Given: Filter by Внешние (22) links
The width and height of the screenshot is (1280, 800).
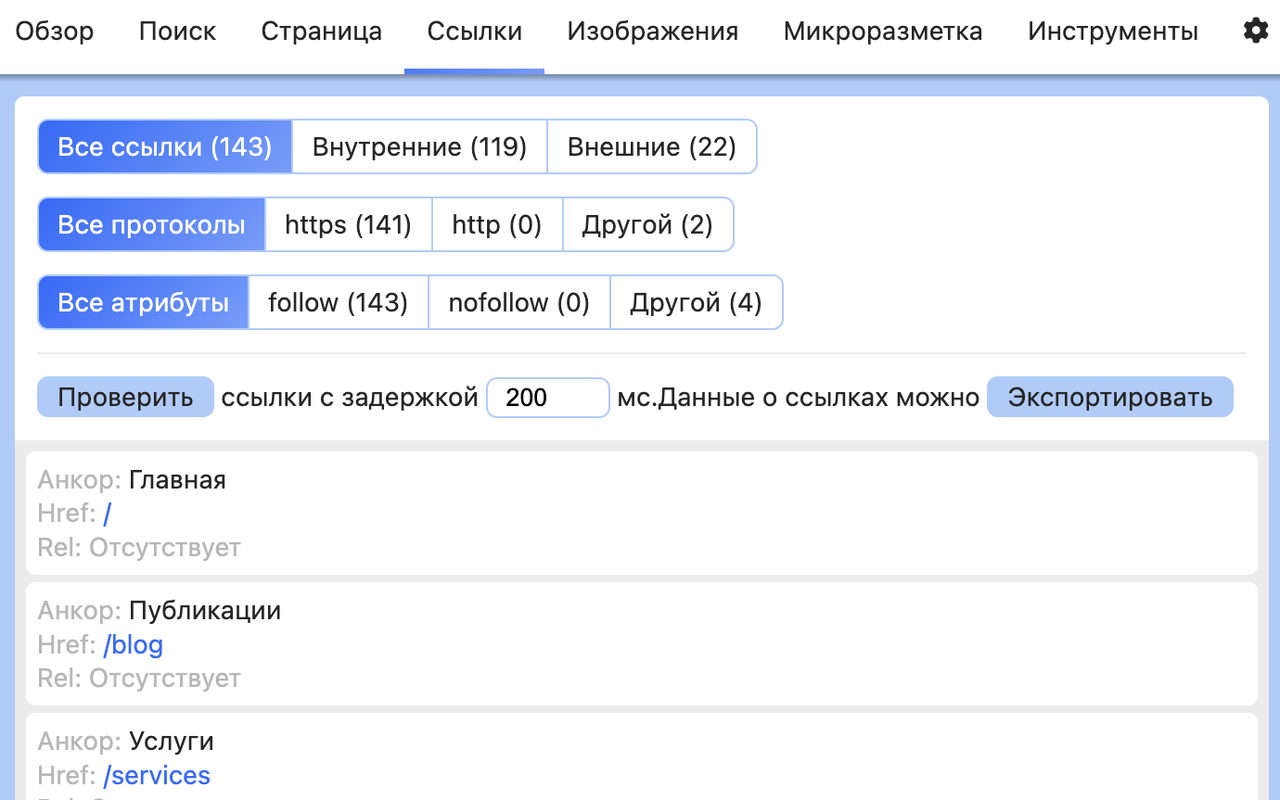Looking at the screenshot, I should pyautogui.click(x=652, y=147).
